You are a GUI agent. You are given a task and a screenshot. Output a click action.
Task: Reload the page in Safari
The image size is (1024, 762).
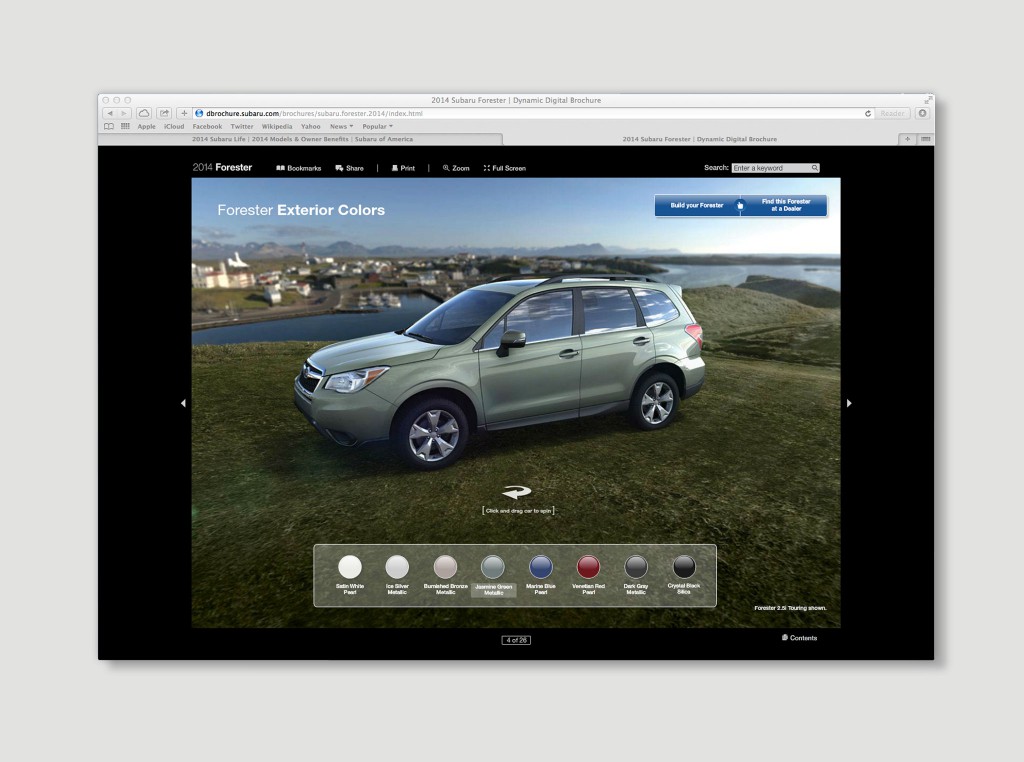point(868,114)
